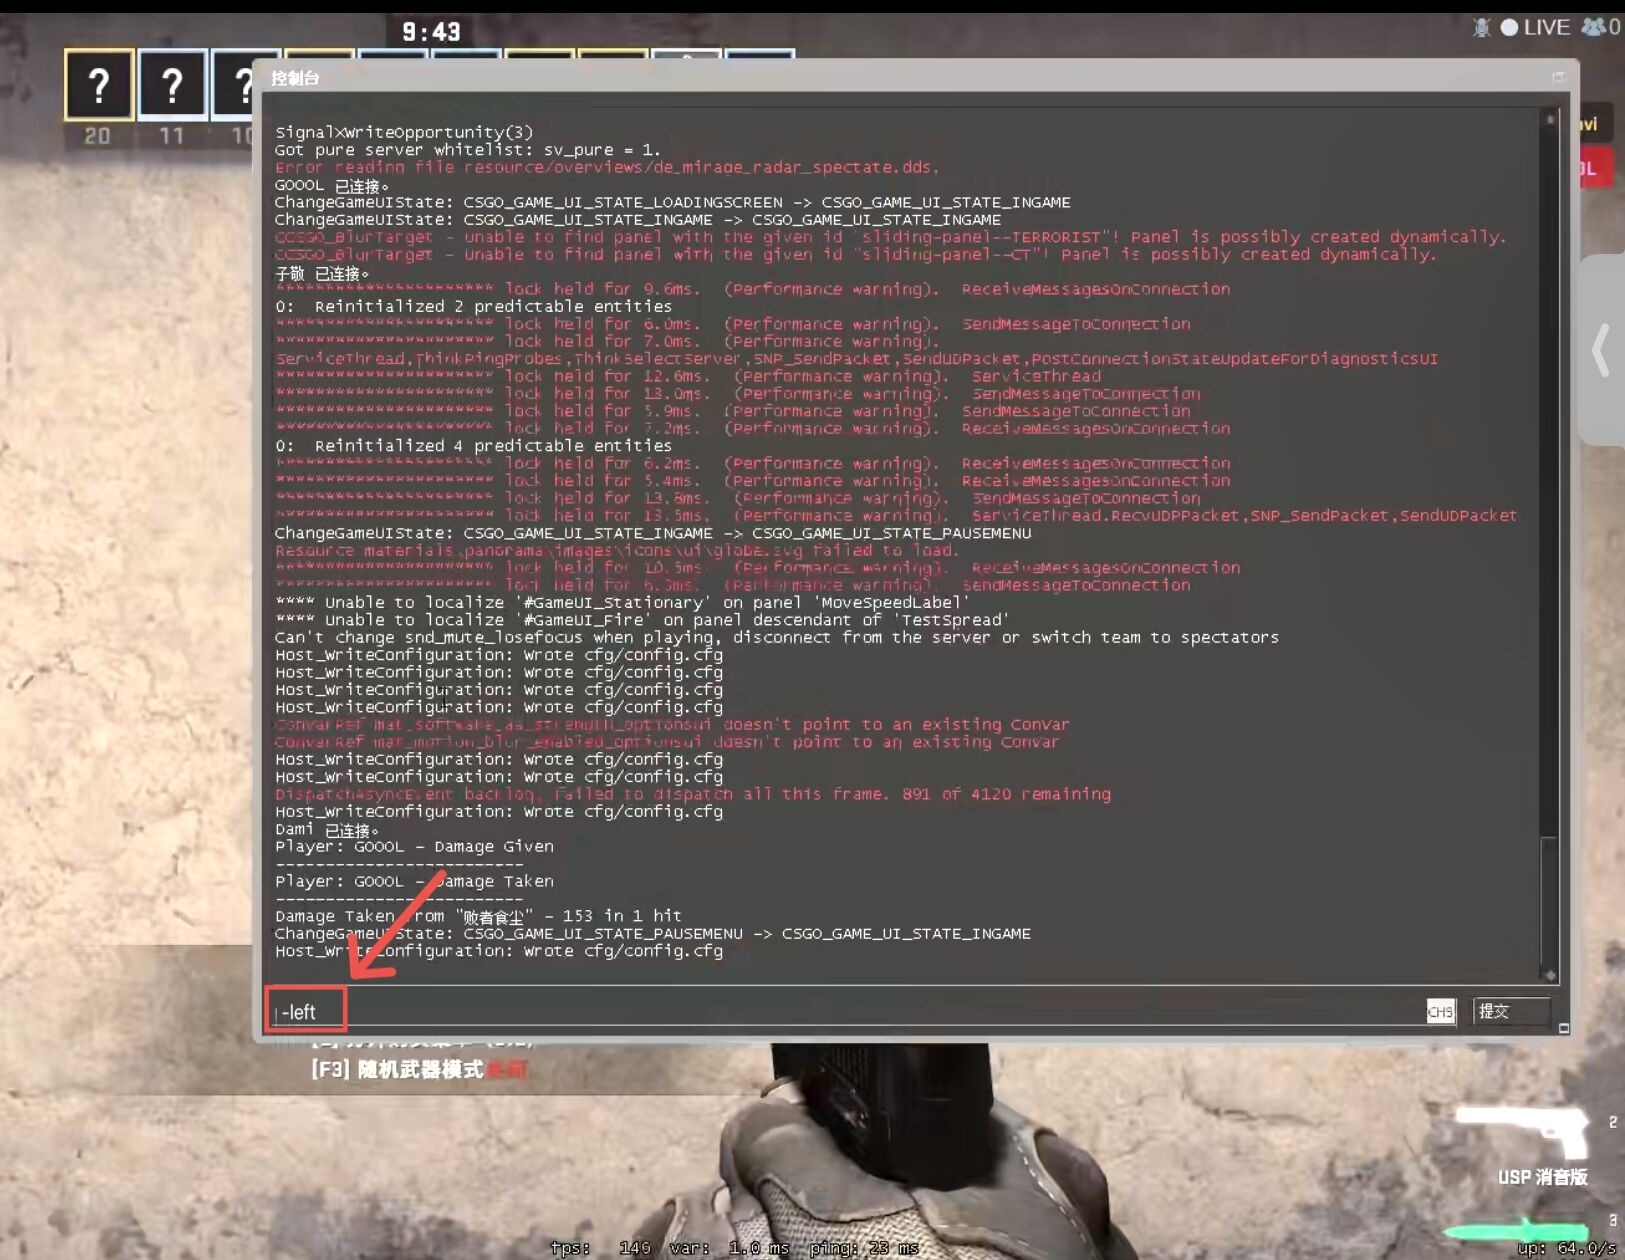This screenshot has height=1260, width=1625.
Task: Click the 'globe.svg failed to load' line
Action: coord(617,550)
